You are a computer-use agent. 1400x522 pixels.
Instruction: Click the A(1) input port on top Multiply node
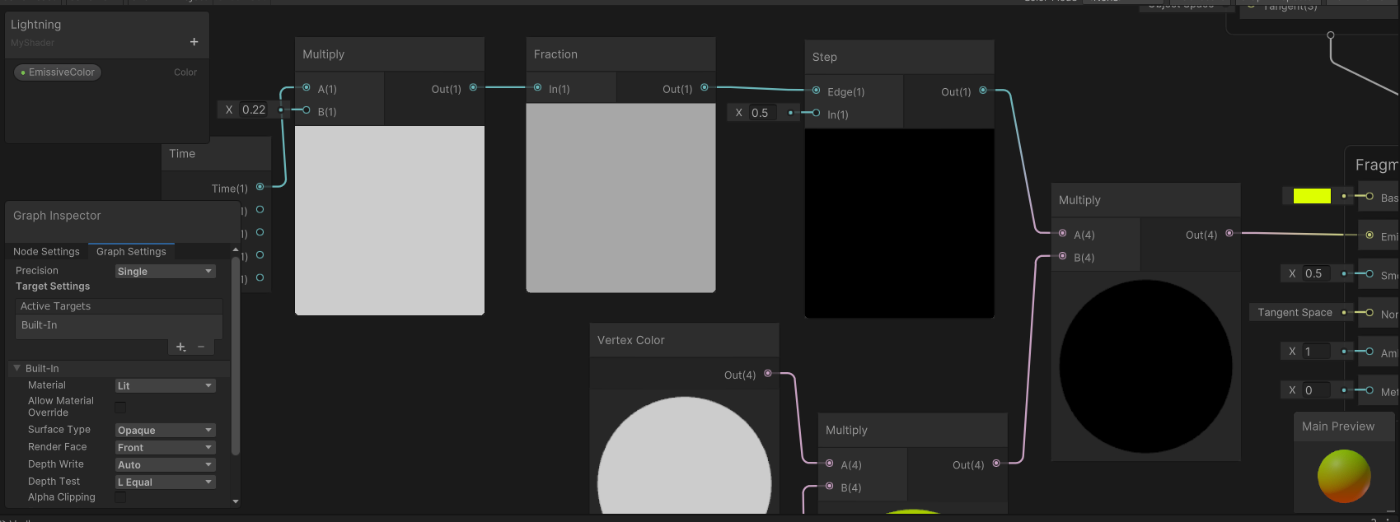pos(306,88)
